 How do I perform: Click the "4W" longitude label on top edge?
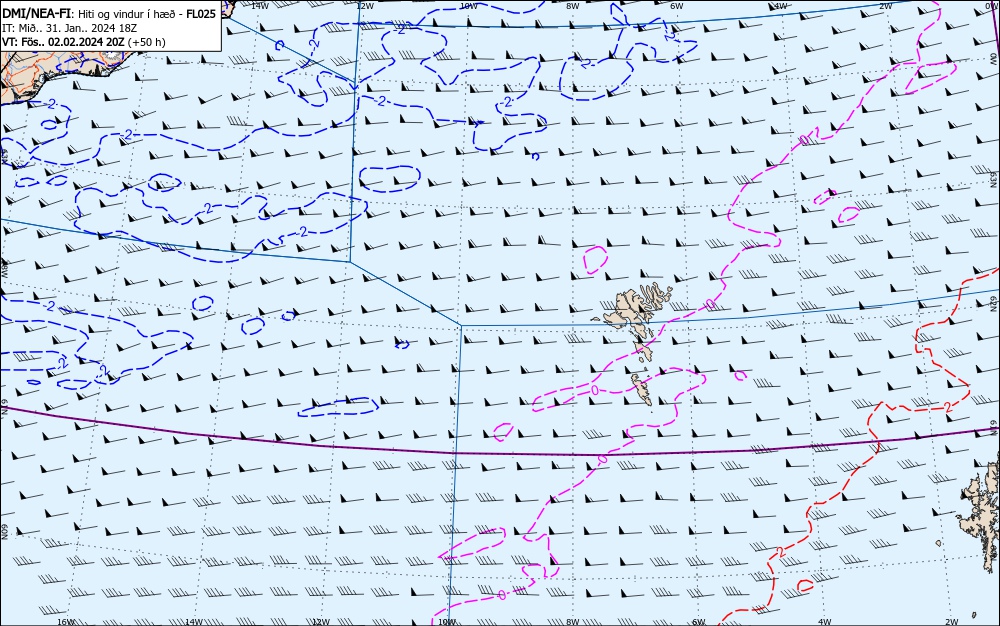point(781,6)
